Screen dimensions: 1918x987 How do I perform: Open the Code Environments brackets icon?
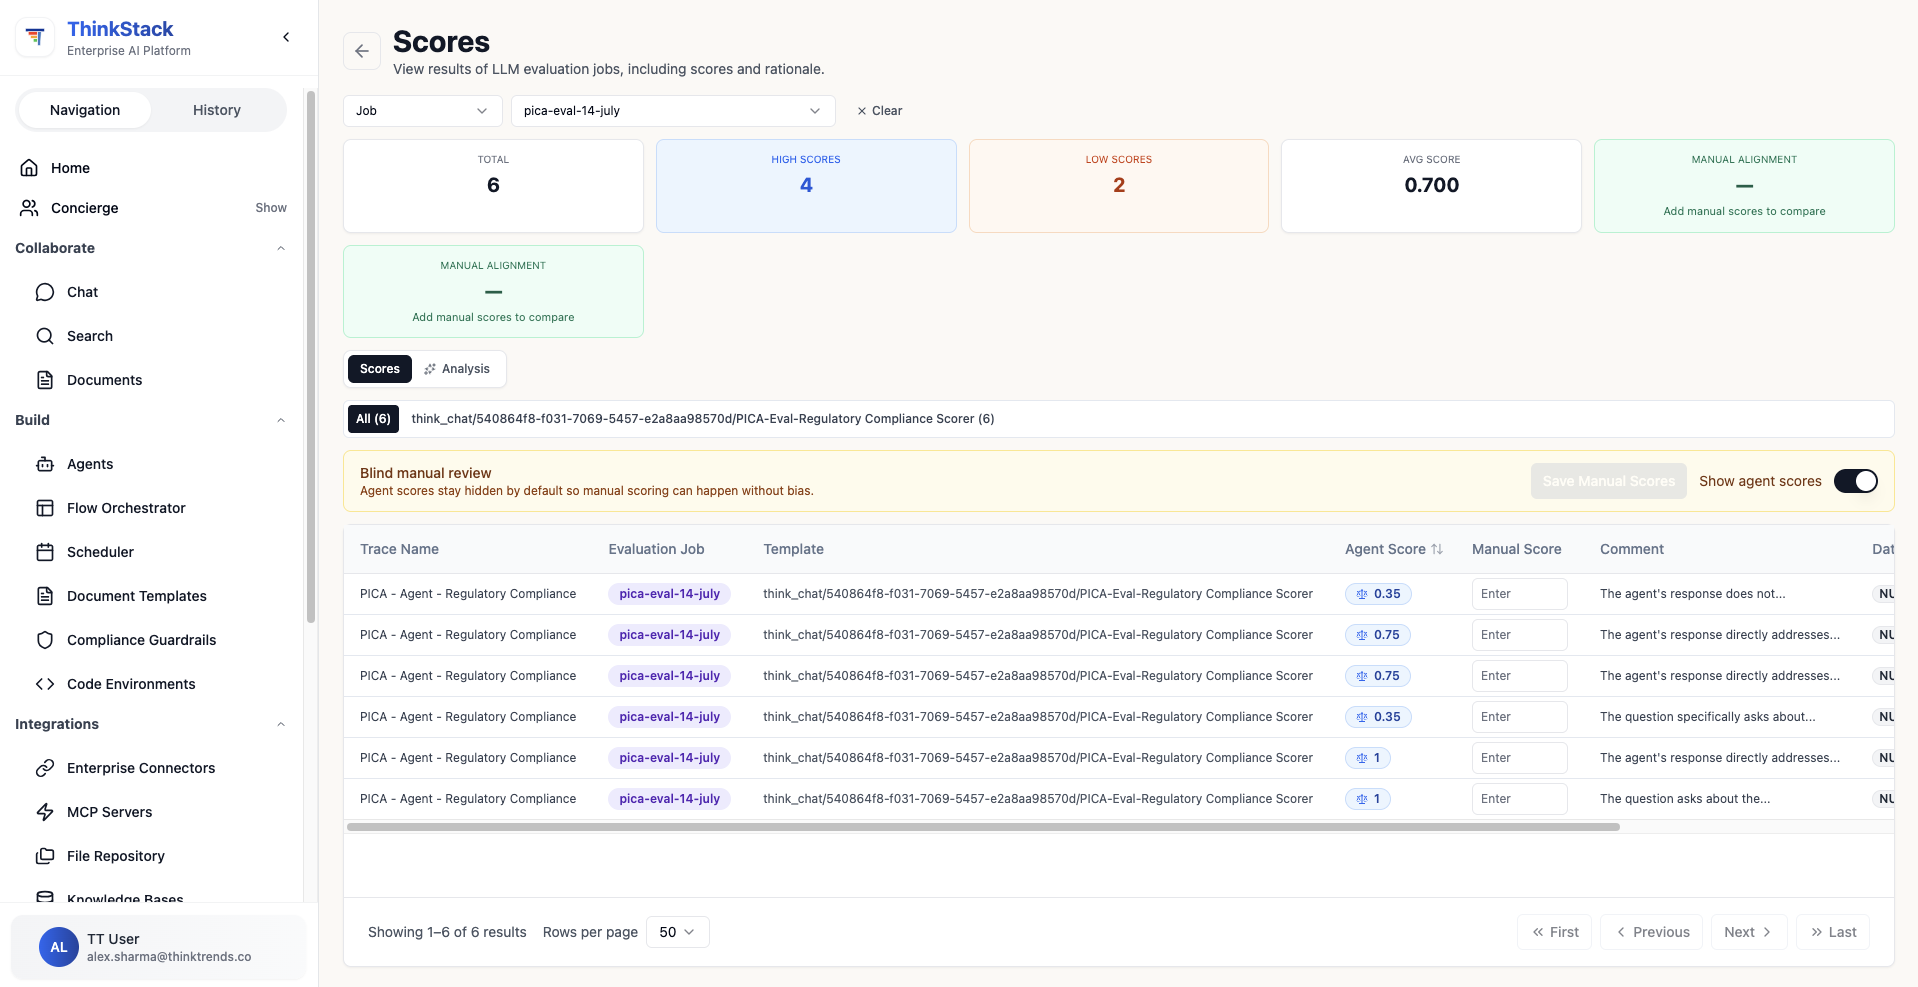tap(45, 684)
